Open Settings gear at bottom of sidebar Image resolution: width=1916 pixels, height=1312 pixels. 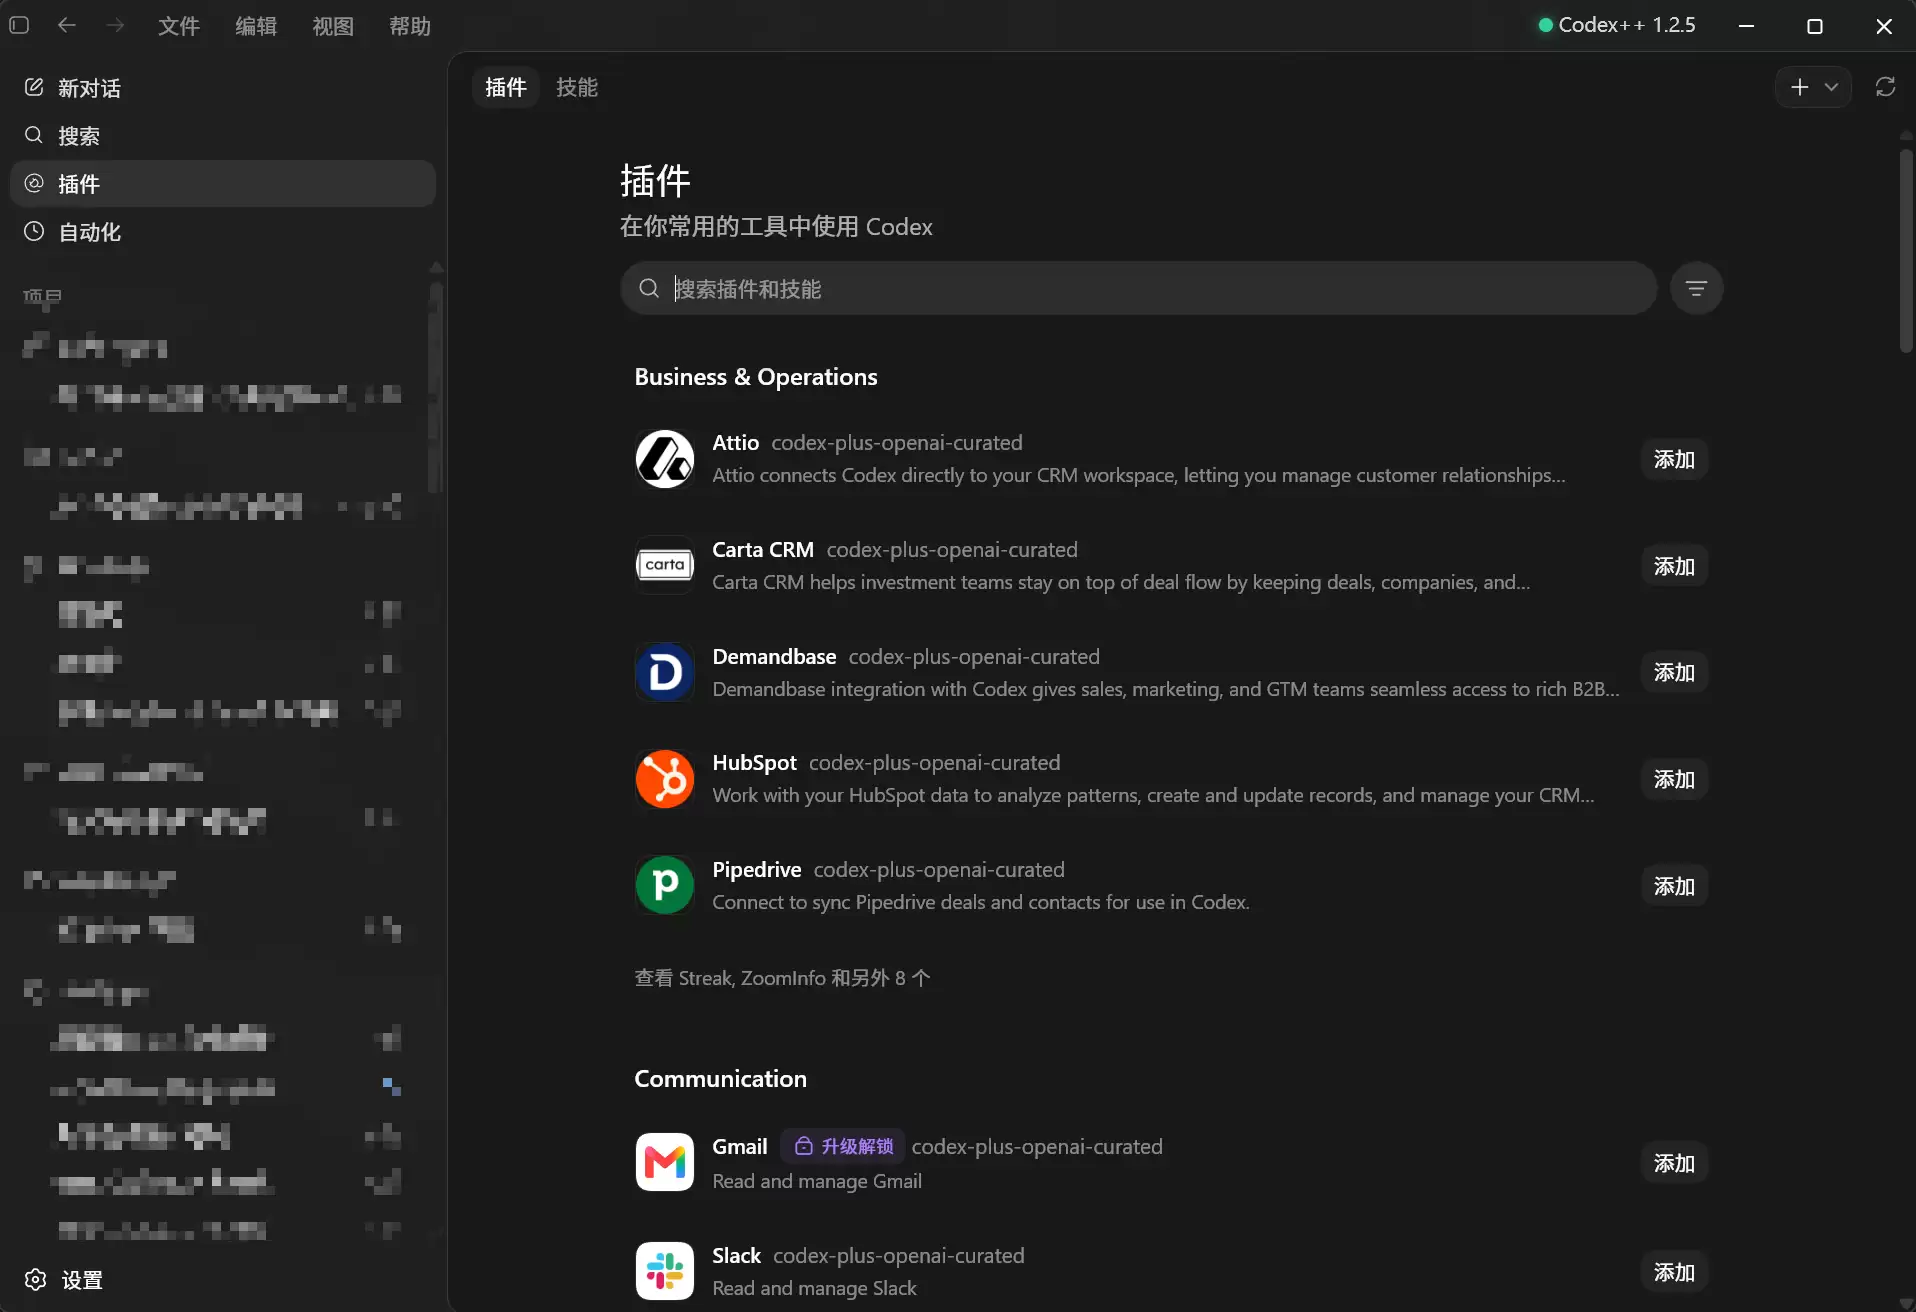pos(36,1280)
